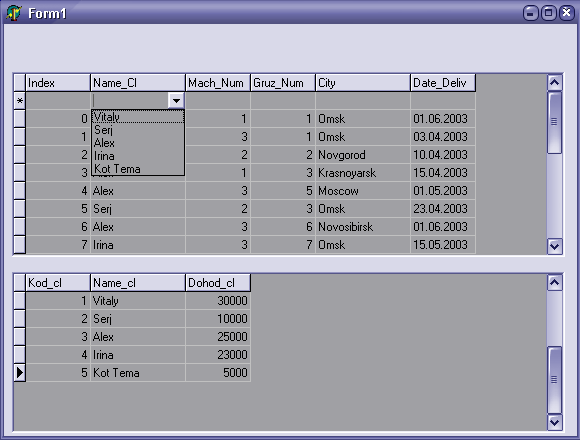The height and width of the screenshot is (440, 580).
Task: Click the Name_Cl new-row input field
Action: tap(129, 100)
